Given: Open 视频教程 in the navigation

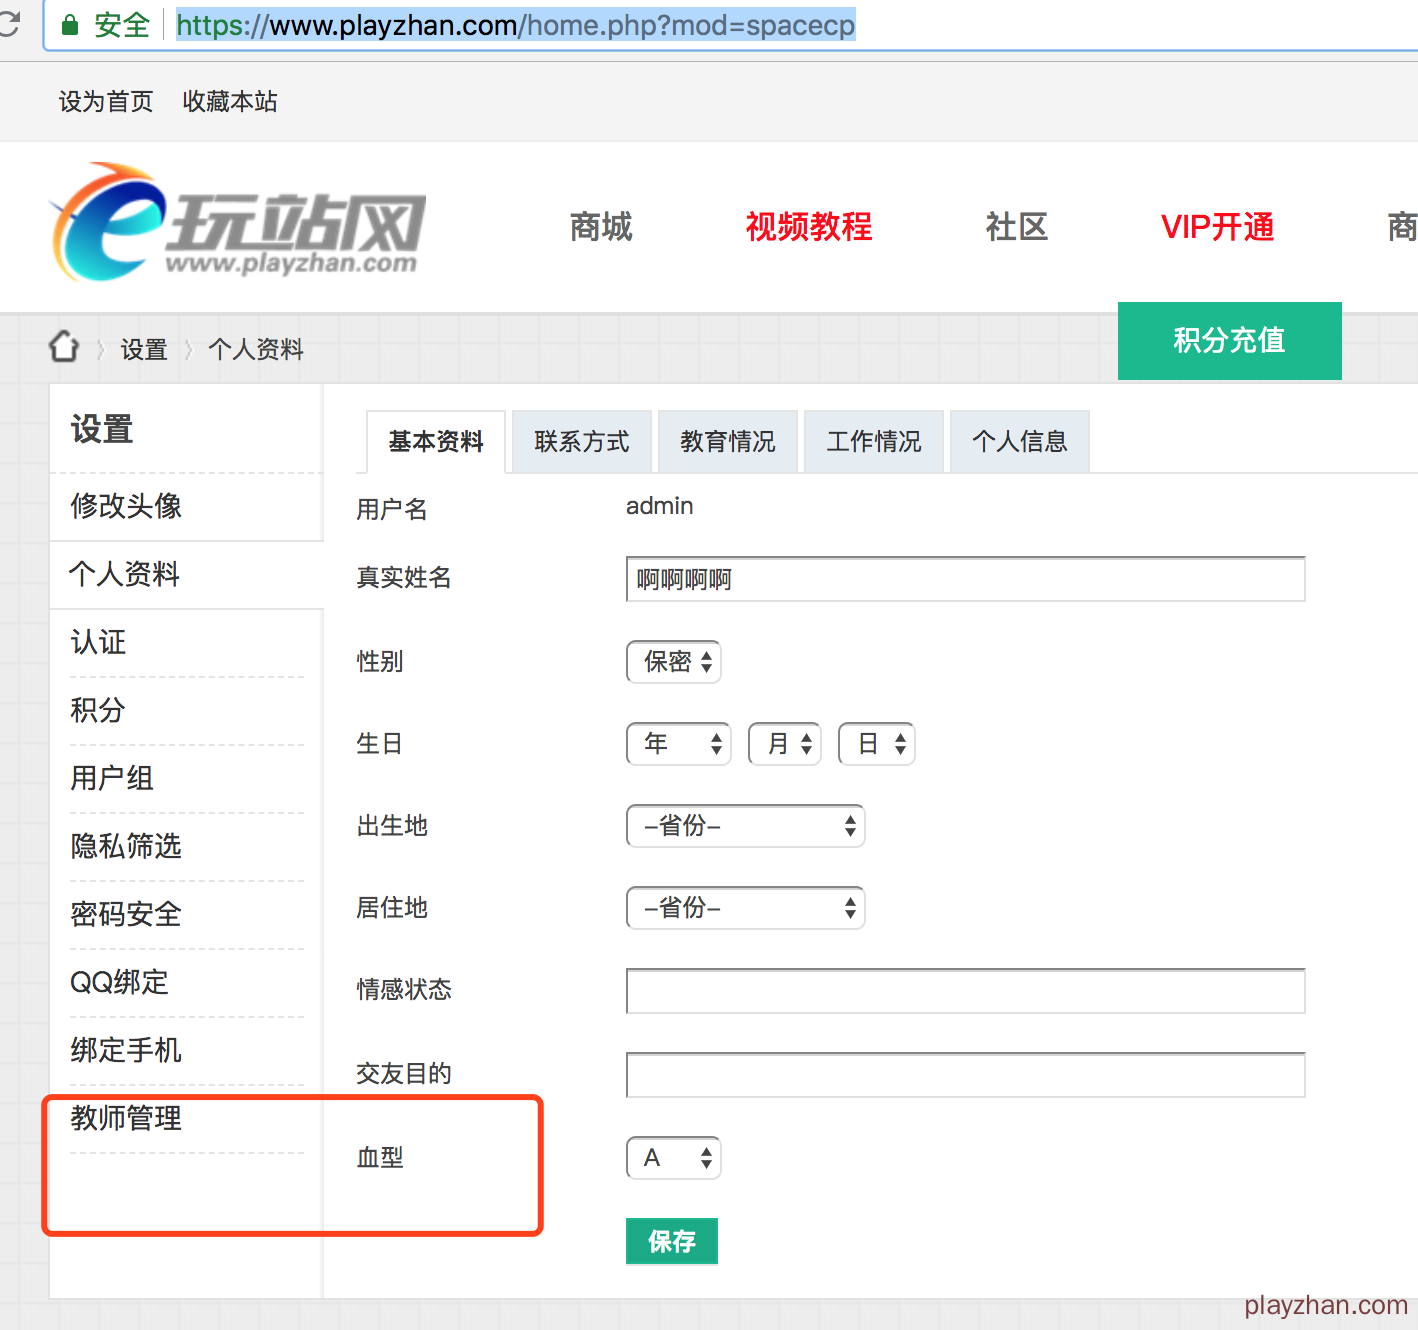Looking at the screenshot, I should pyautogui.click(x=808, y=227).
